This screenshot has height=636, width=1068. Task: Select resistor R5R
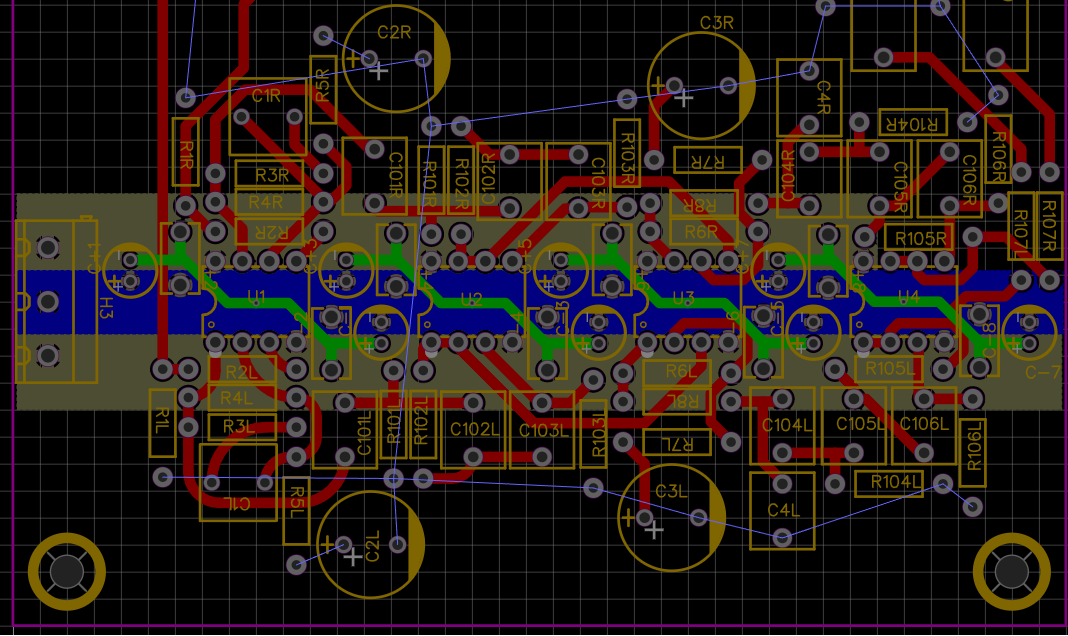coord(324,89)
